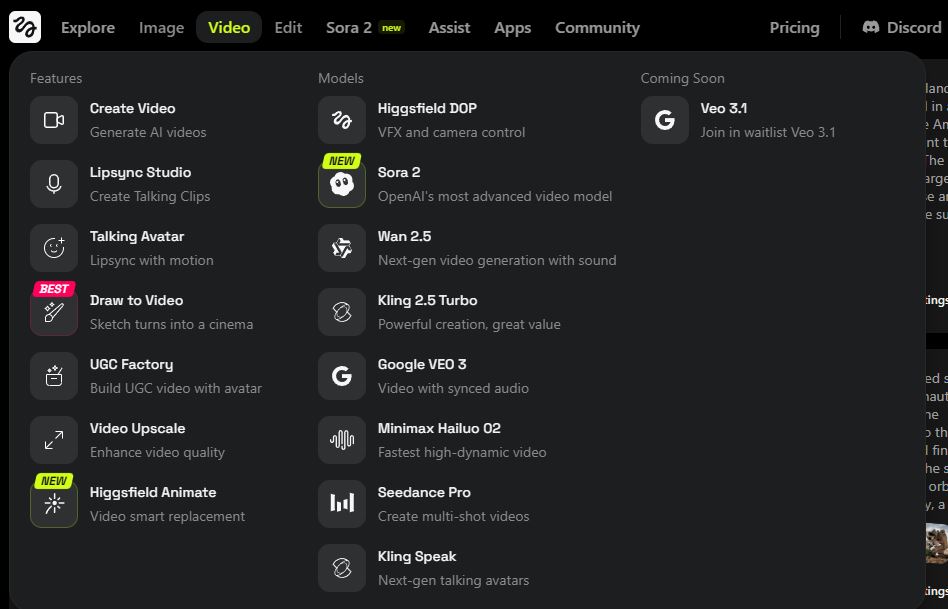Open the Community menu item
The image size is (948, 609).
tap(597, 28)
